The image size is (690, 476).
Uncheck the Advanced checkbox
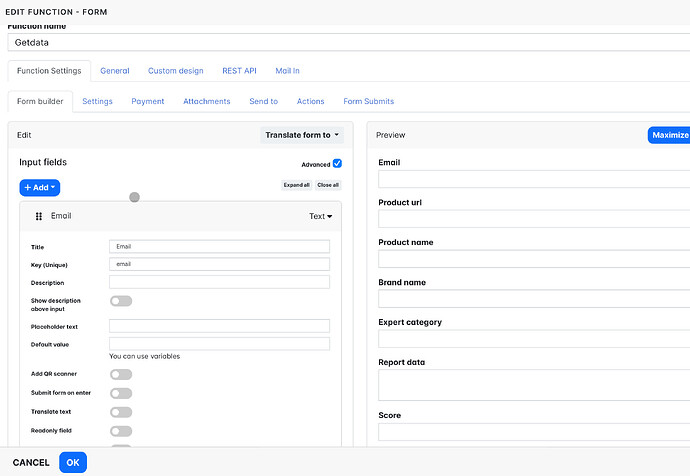[x=337, y=164]
